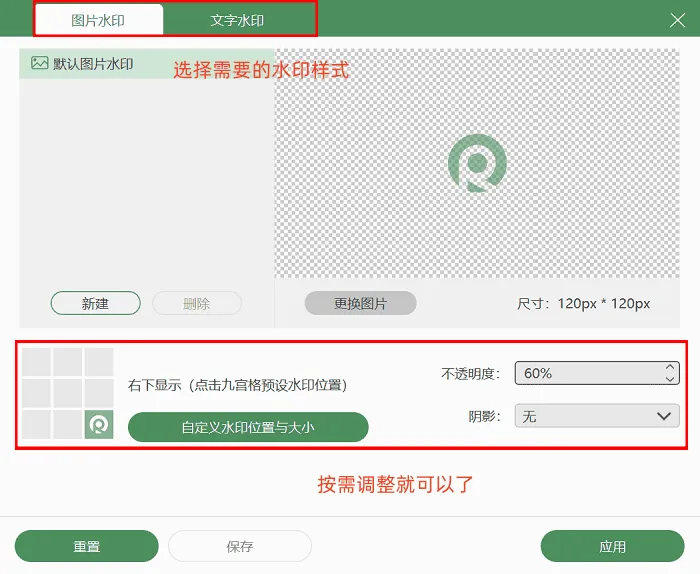
Task: Click the 不透明度 label
Action: 471,374
